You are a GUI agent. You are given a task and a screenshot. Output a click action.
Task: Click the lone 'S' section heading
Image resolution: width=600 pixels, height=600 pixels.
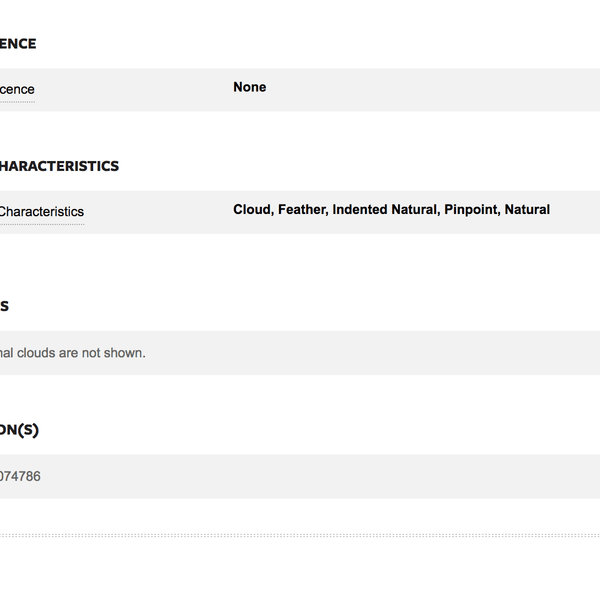[4, 306]
